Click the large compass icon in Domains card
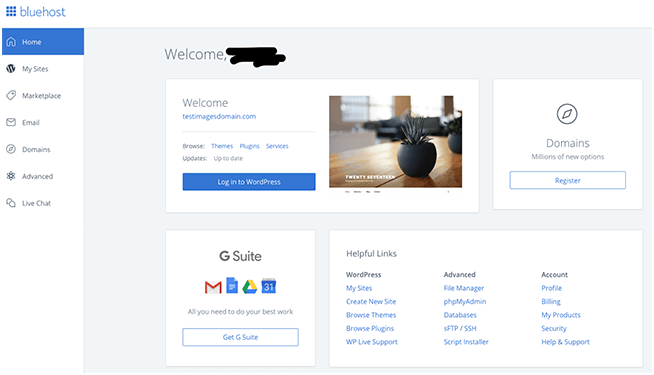 tap(567, 114)
